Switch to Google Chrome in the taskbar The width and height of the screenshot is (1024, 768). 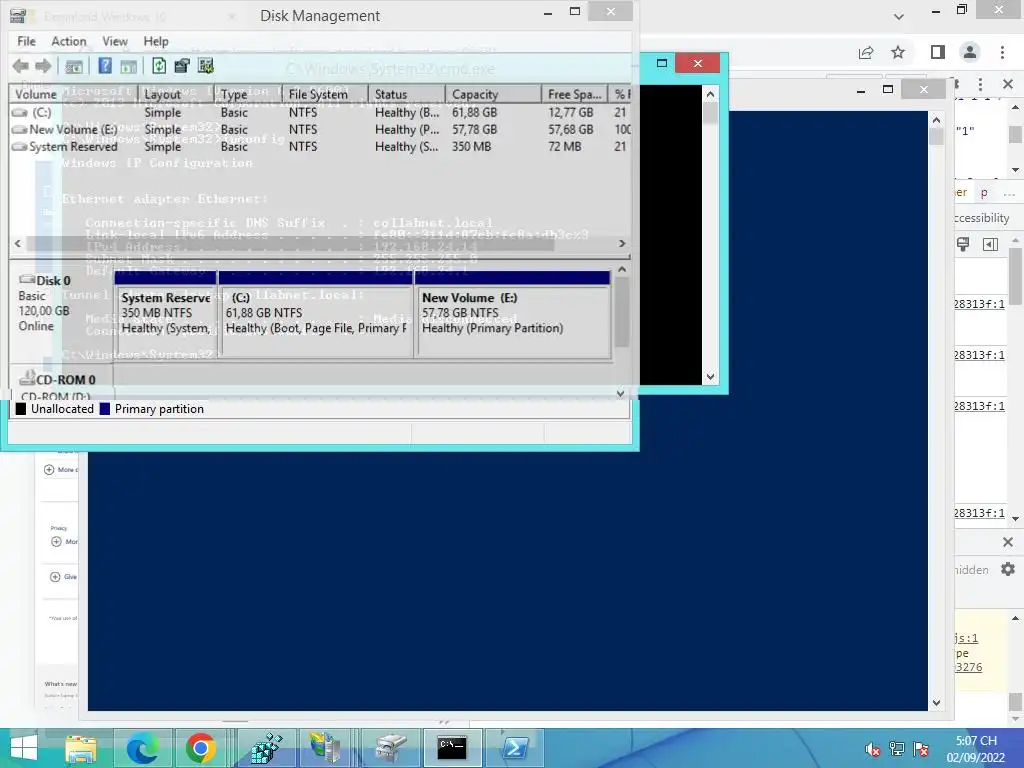tap(200, 748)
